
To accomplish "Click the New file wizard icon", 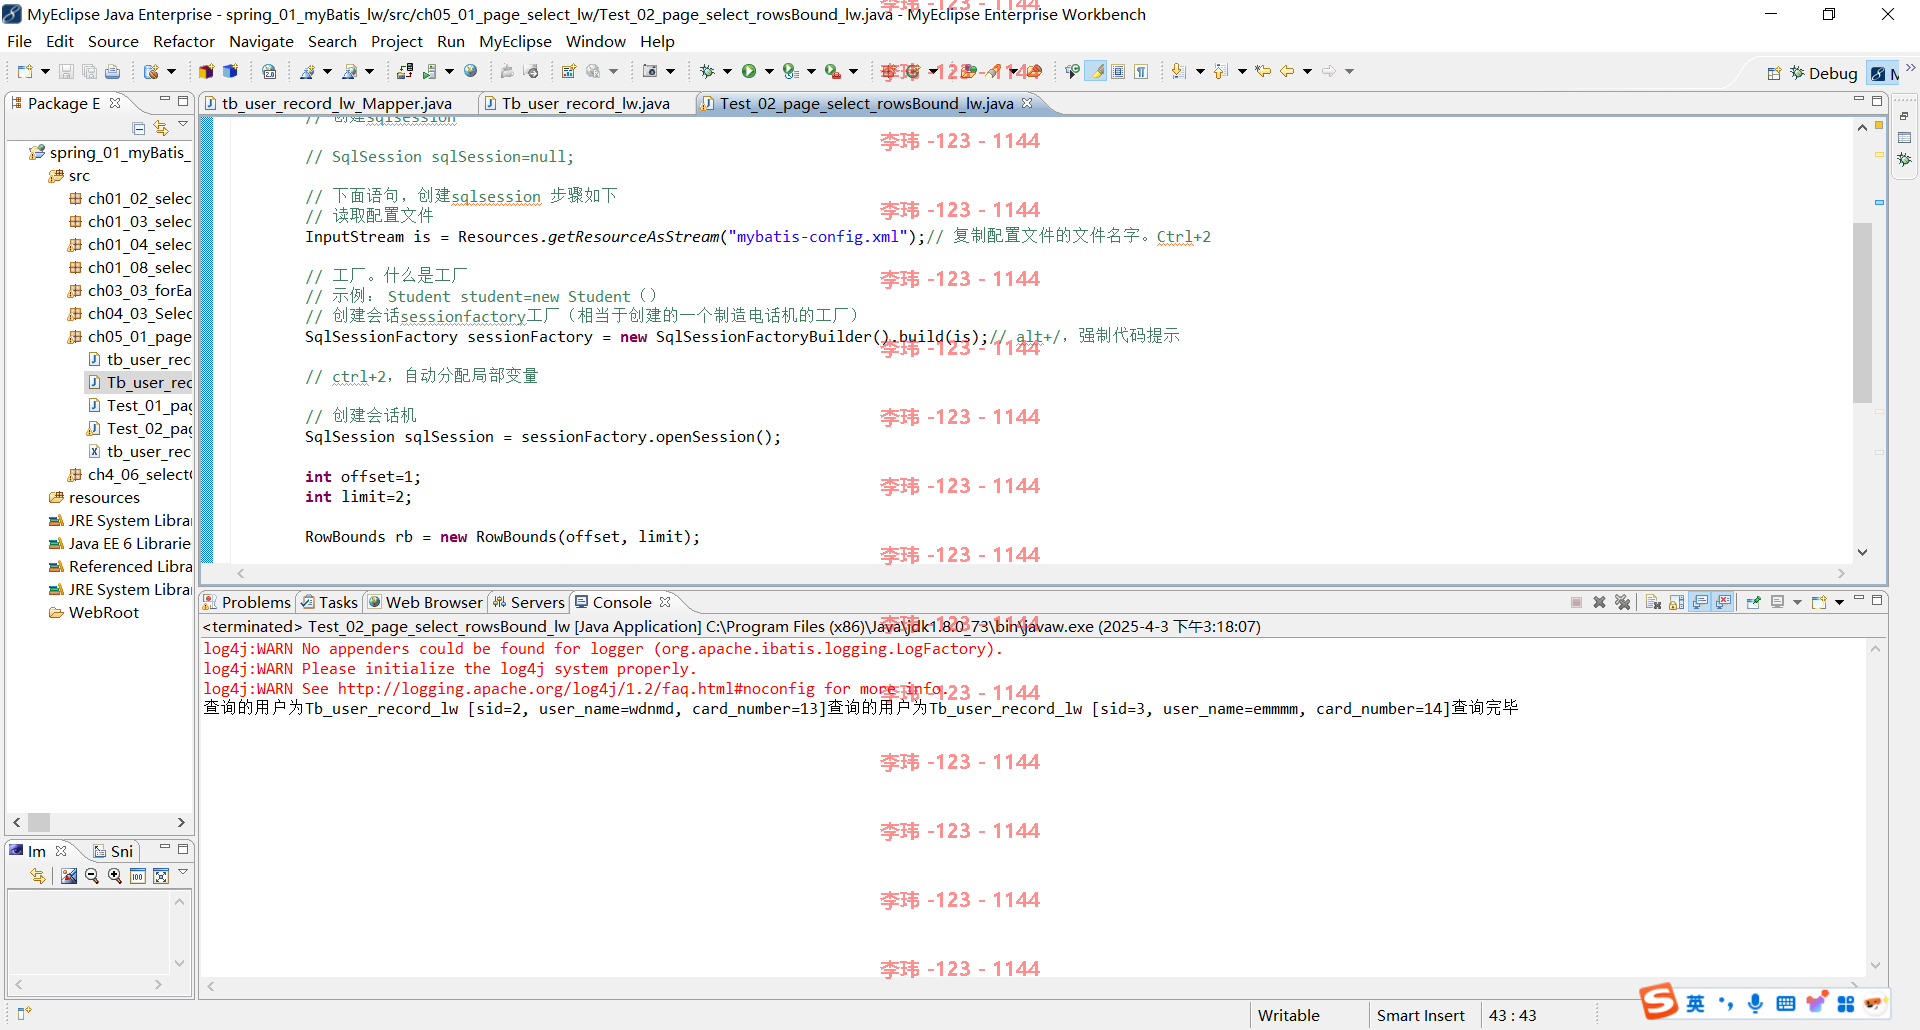I will pyautogui.click(x=25, y=71).
